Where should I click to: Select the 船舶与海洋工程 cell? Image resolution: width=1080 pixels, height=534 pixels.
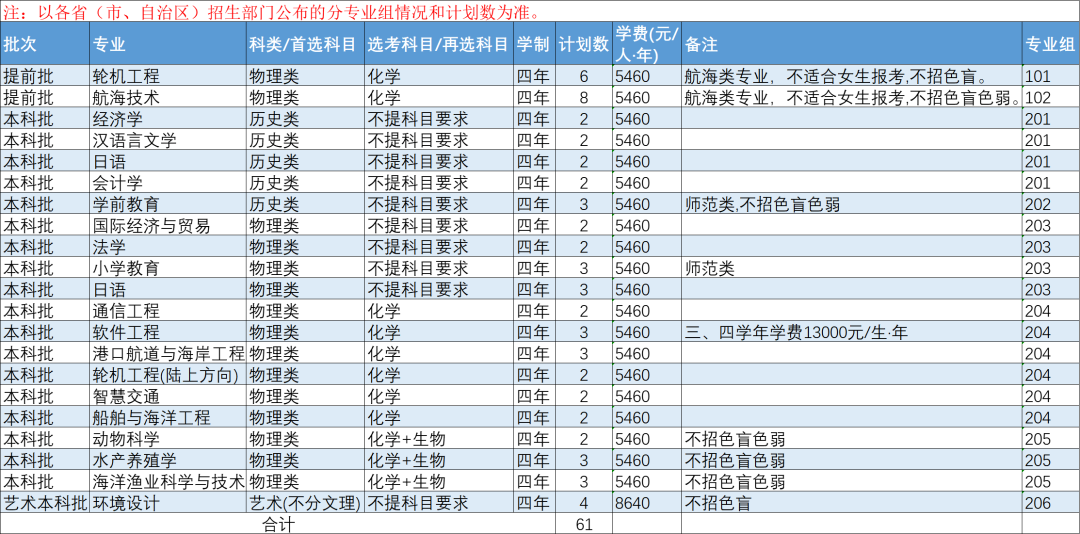pyautogui.click(x=168, y=418)
